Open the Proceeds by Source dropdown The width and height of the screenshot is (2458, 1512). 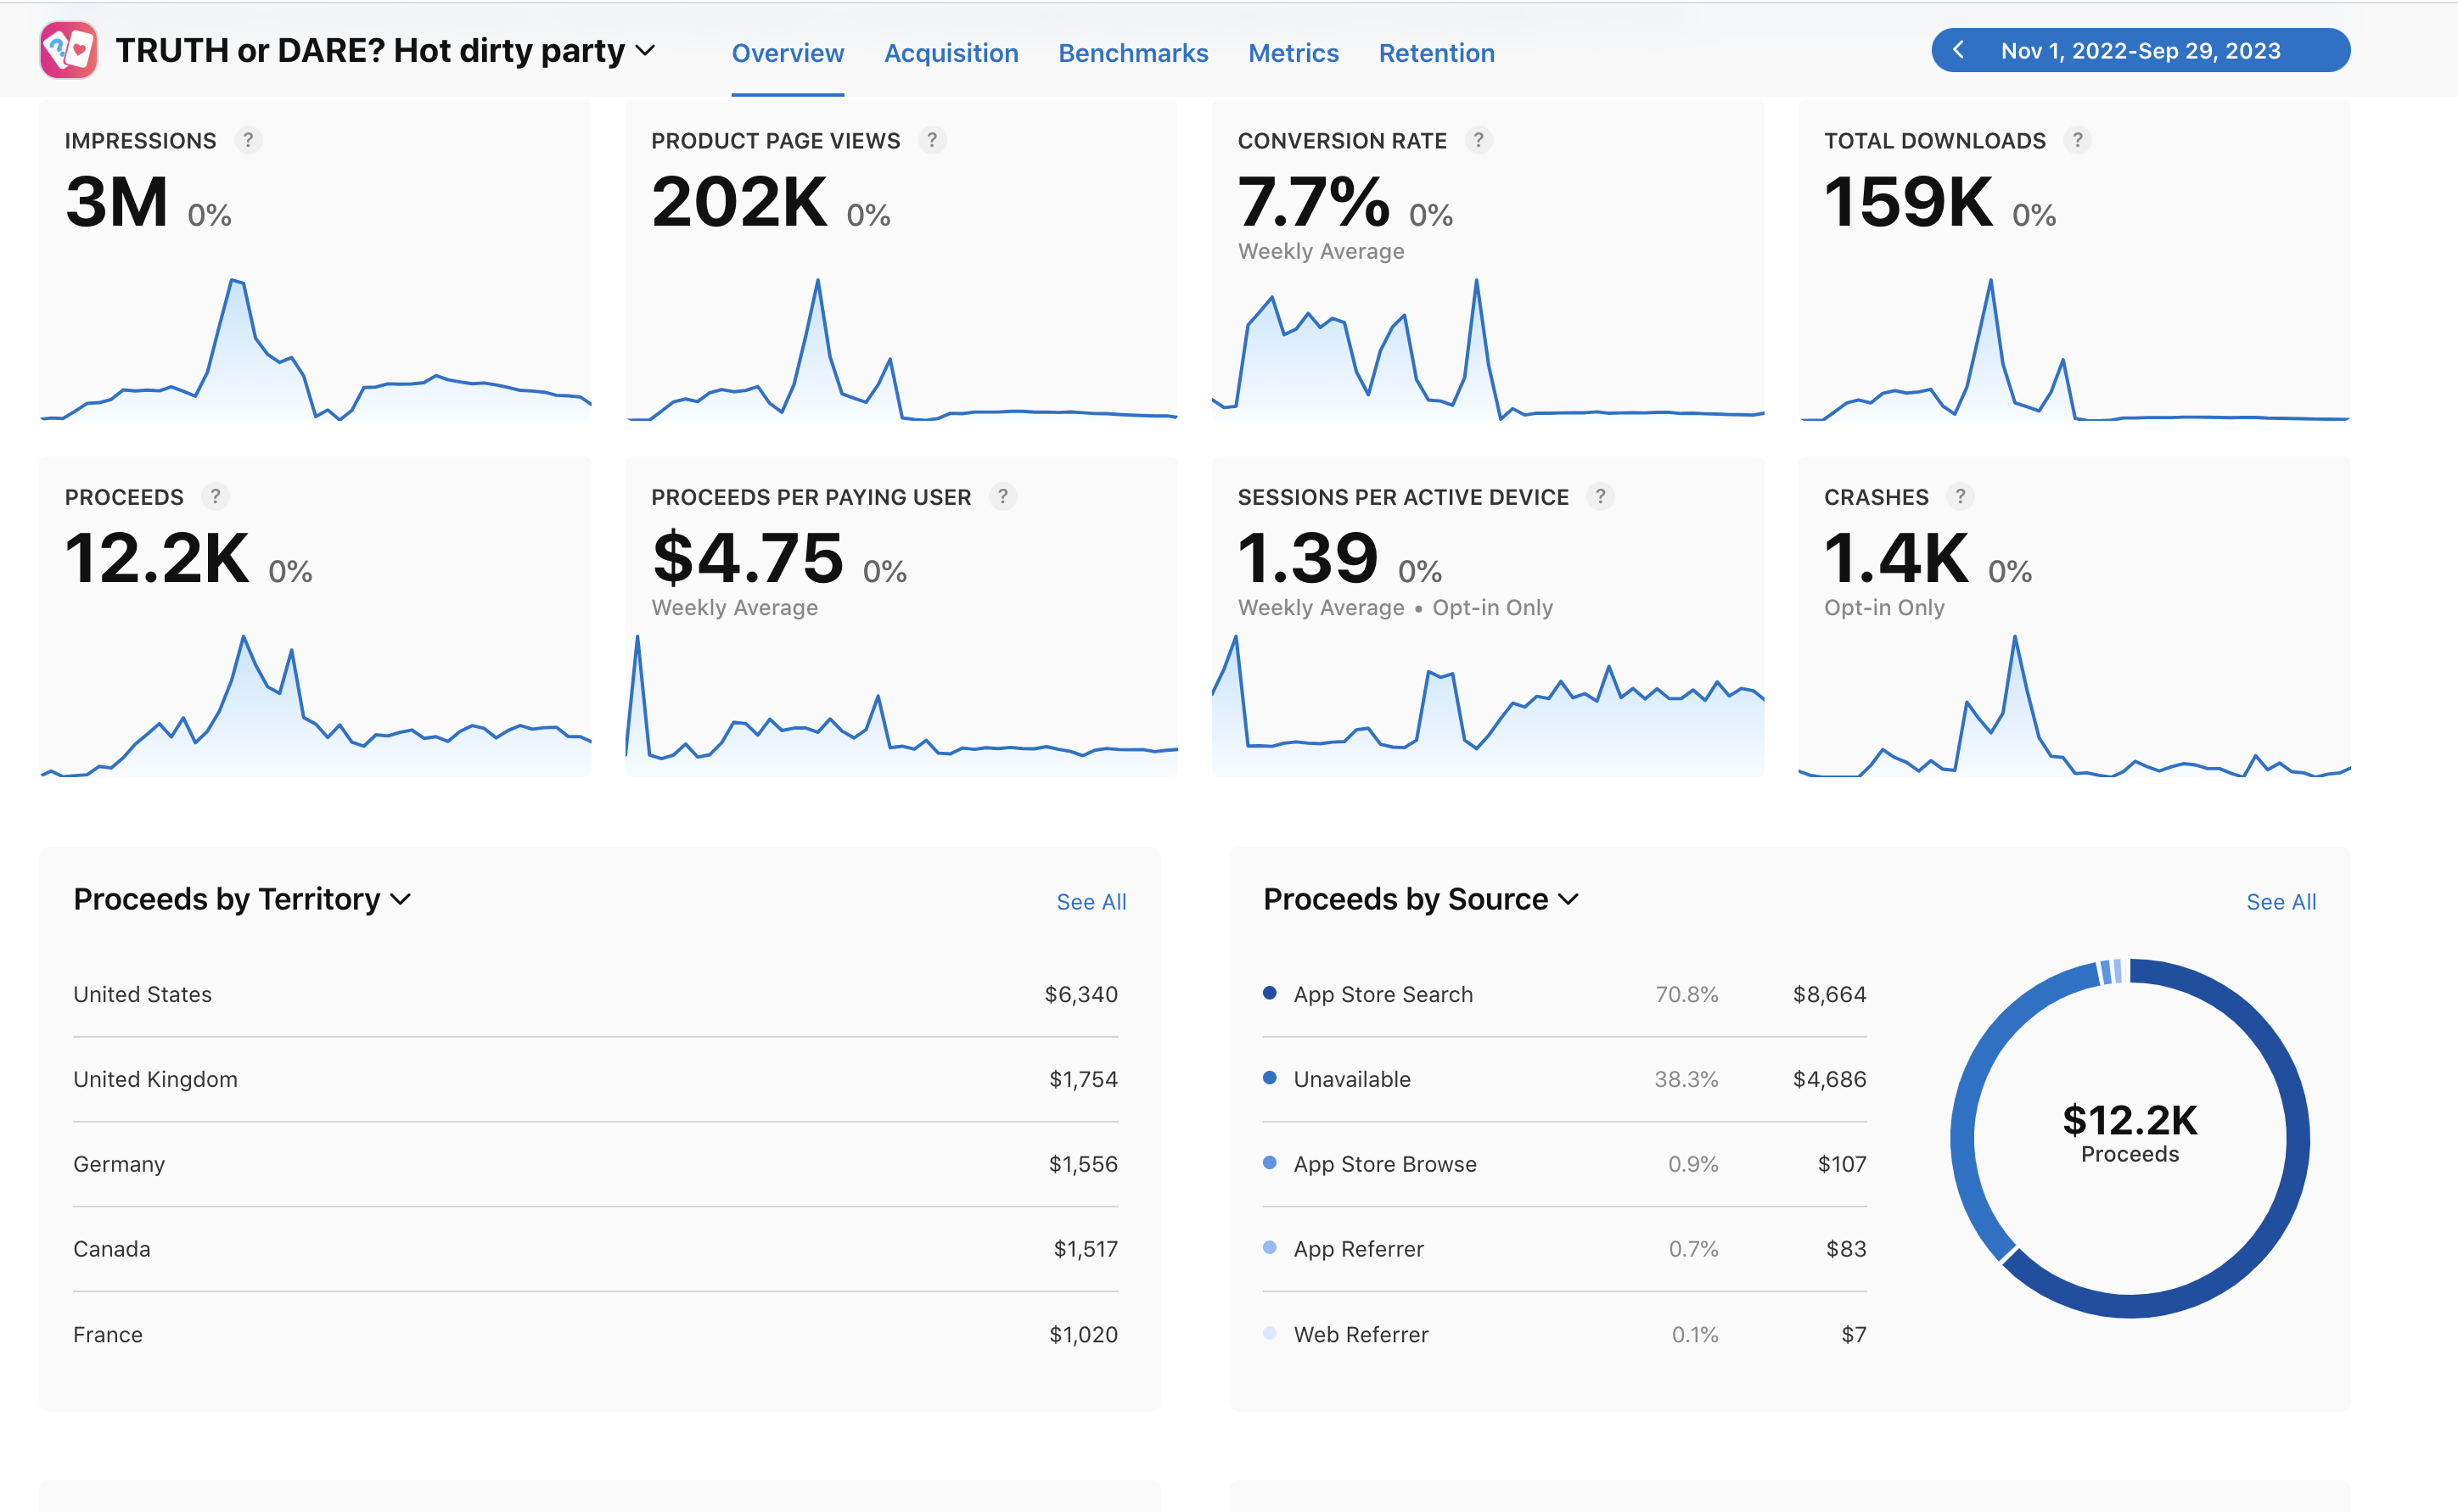click(1569, 899)
